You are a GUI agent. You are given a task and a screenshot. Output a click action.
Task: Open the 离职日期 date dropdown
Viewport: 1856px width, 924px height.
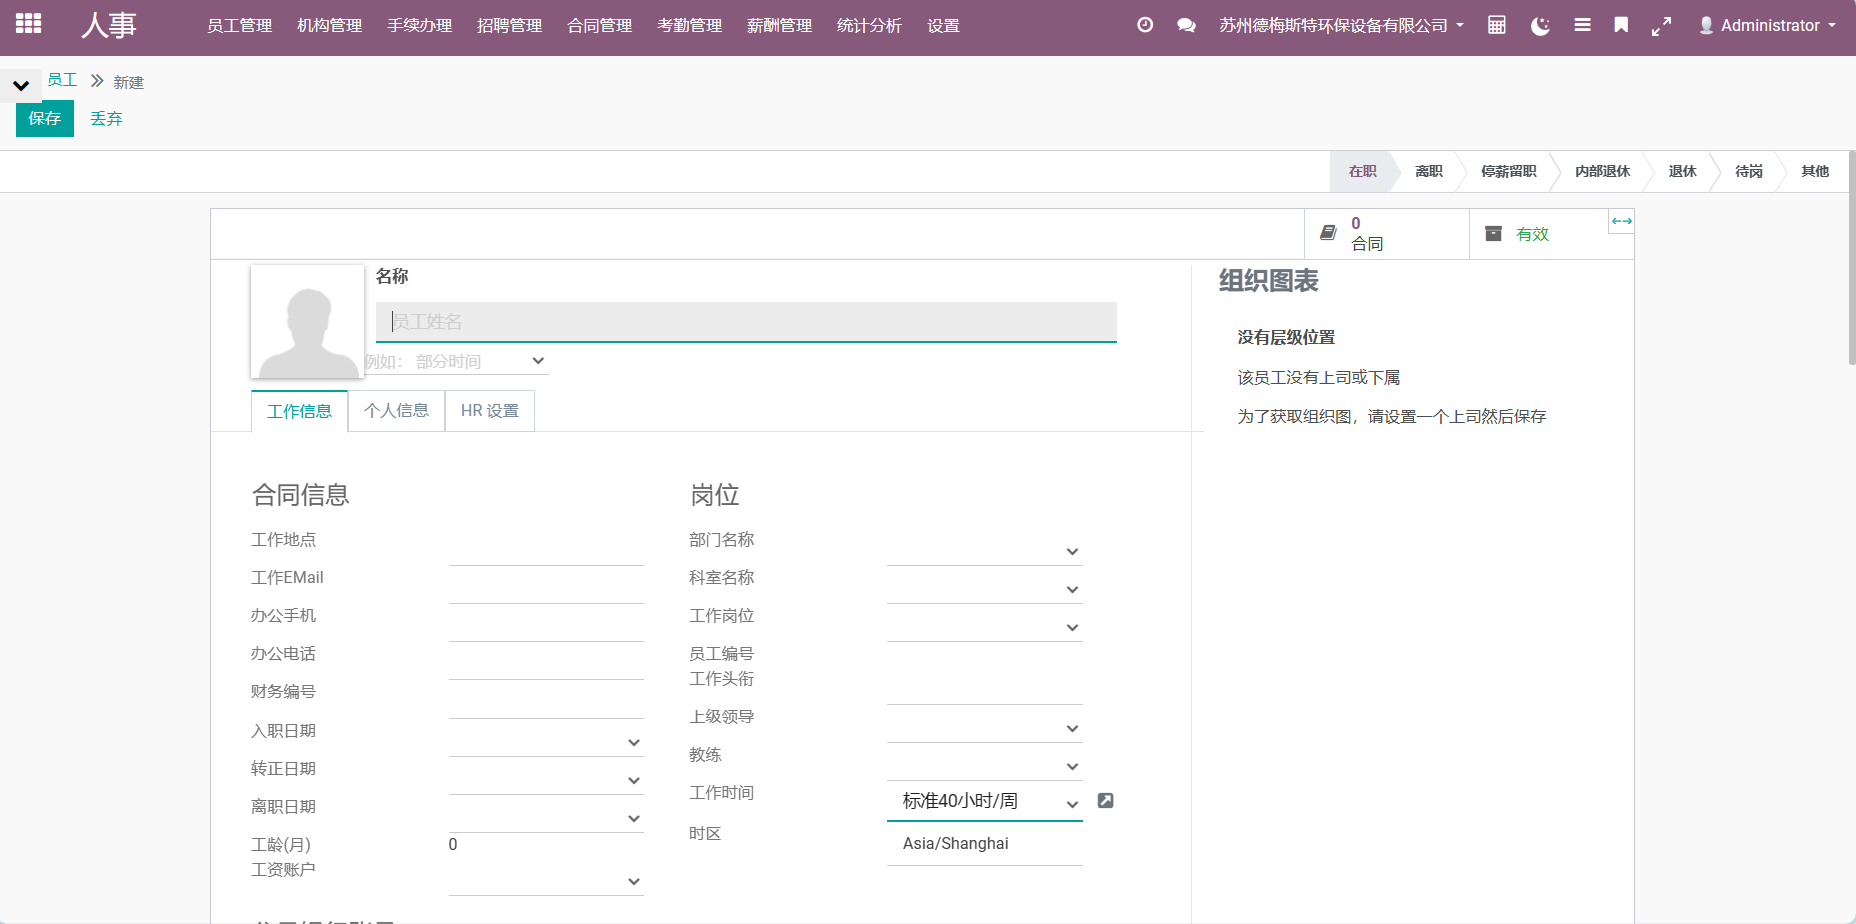(546, 817)
